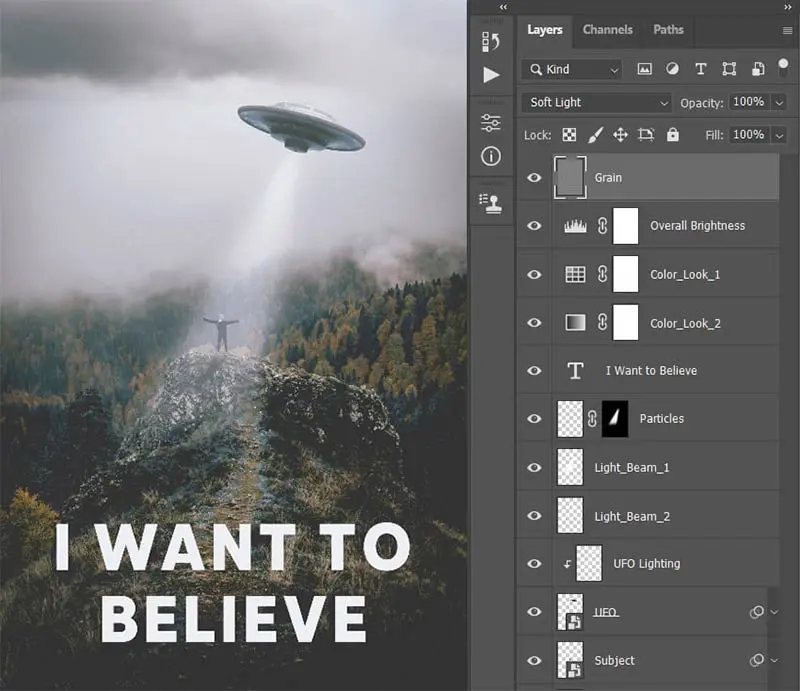Click smart filters icon on UFO layer
This screenshot has width=800, height=691.
point(756,612)
